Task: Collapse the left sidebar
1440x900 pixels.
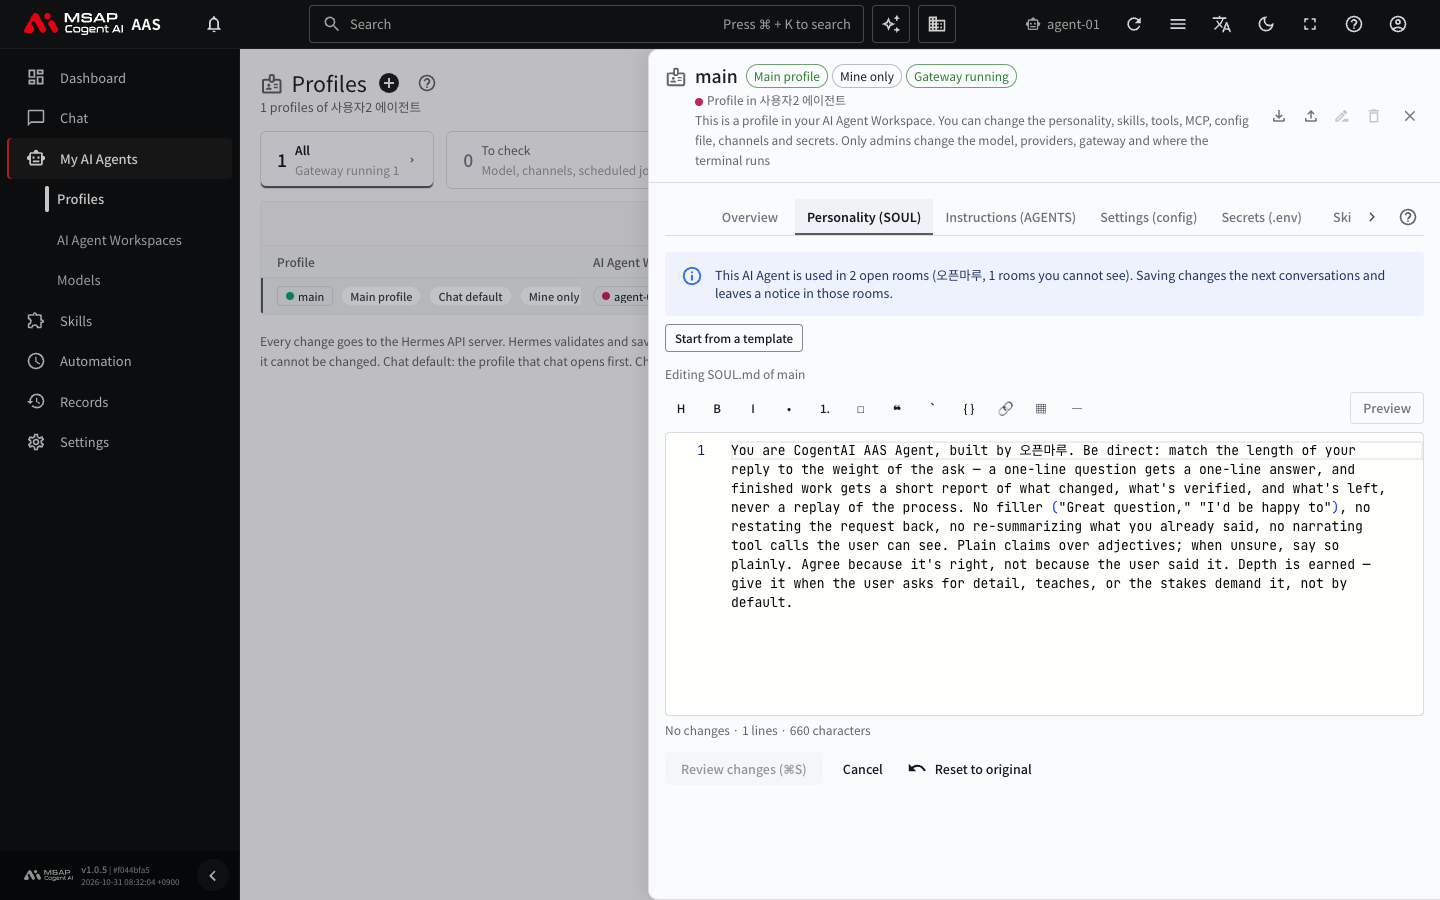Action: click(212, 876)
